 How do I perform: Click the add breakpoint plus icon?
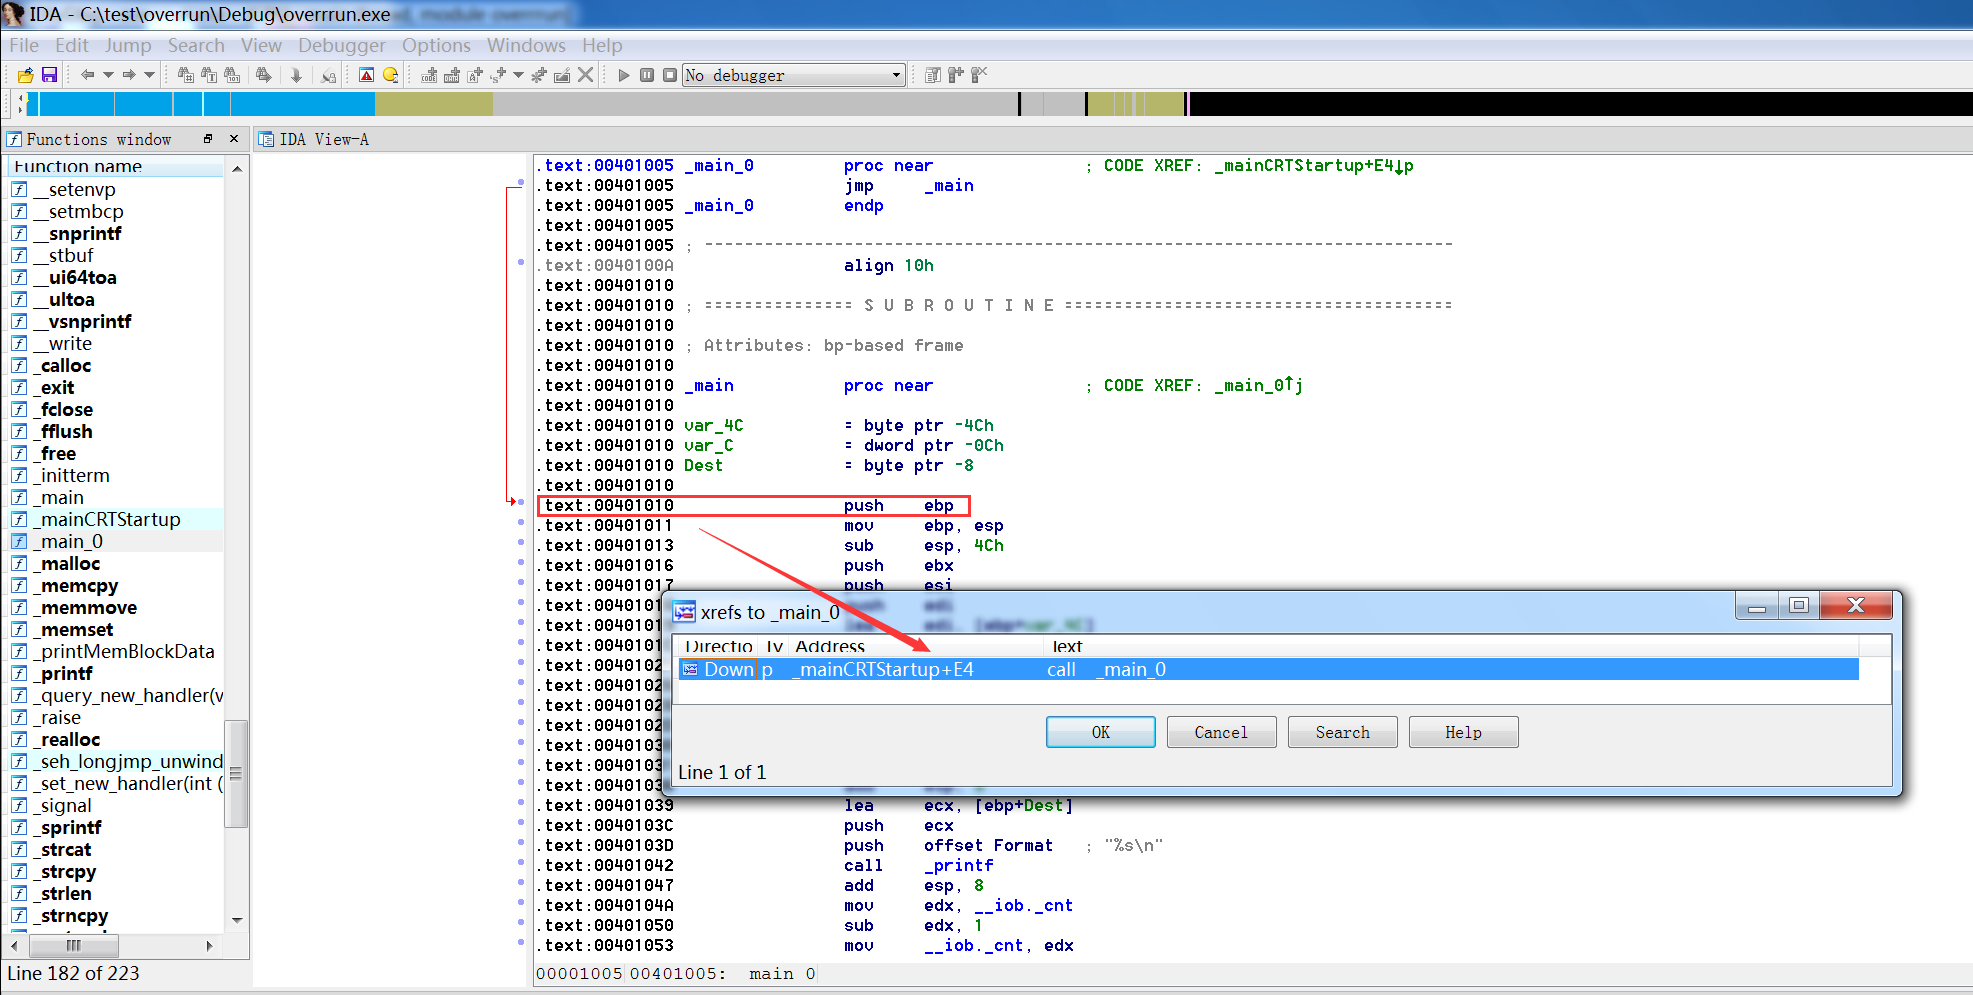tap(956, 75)
